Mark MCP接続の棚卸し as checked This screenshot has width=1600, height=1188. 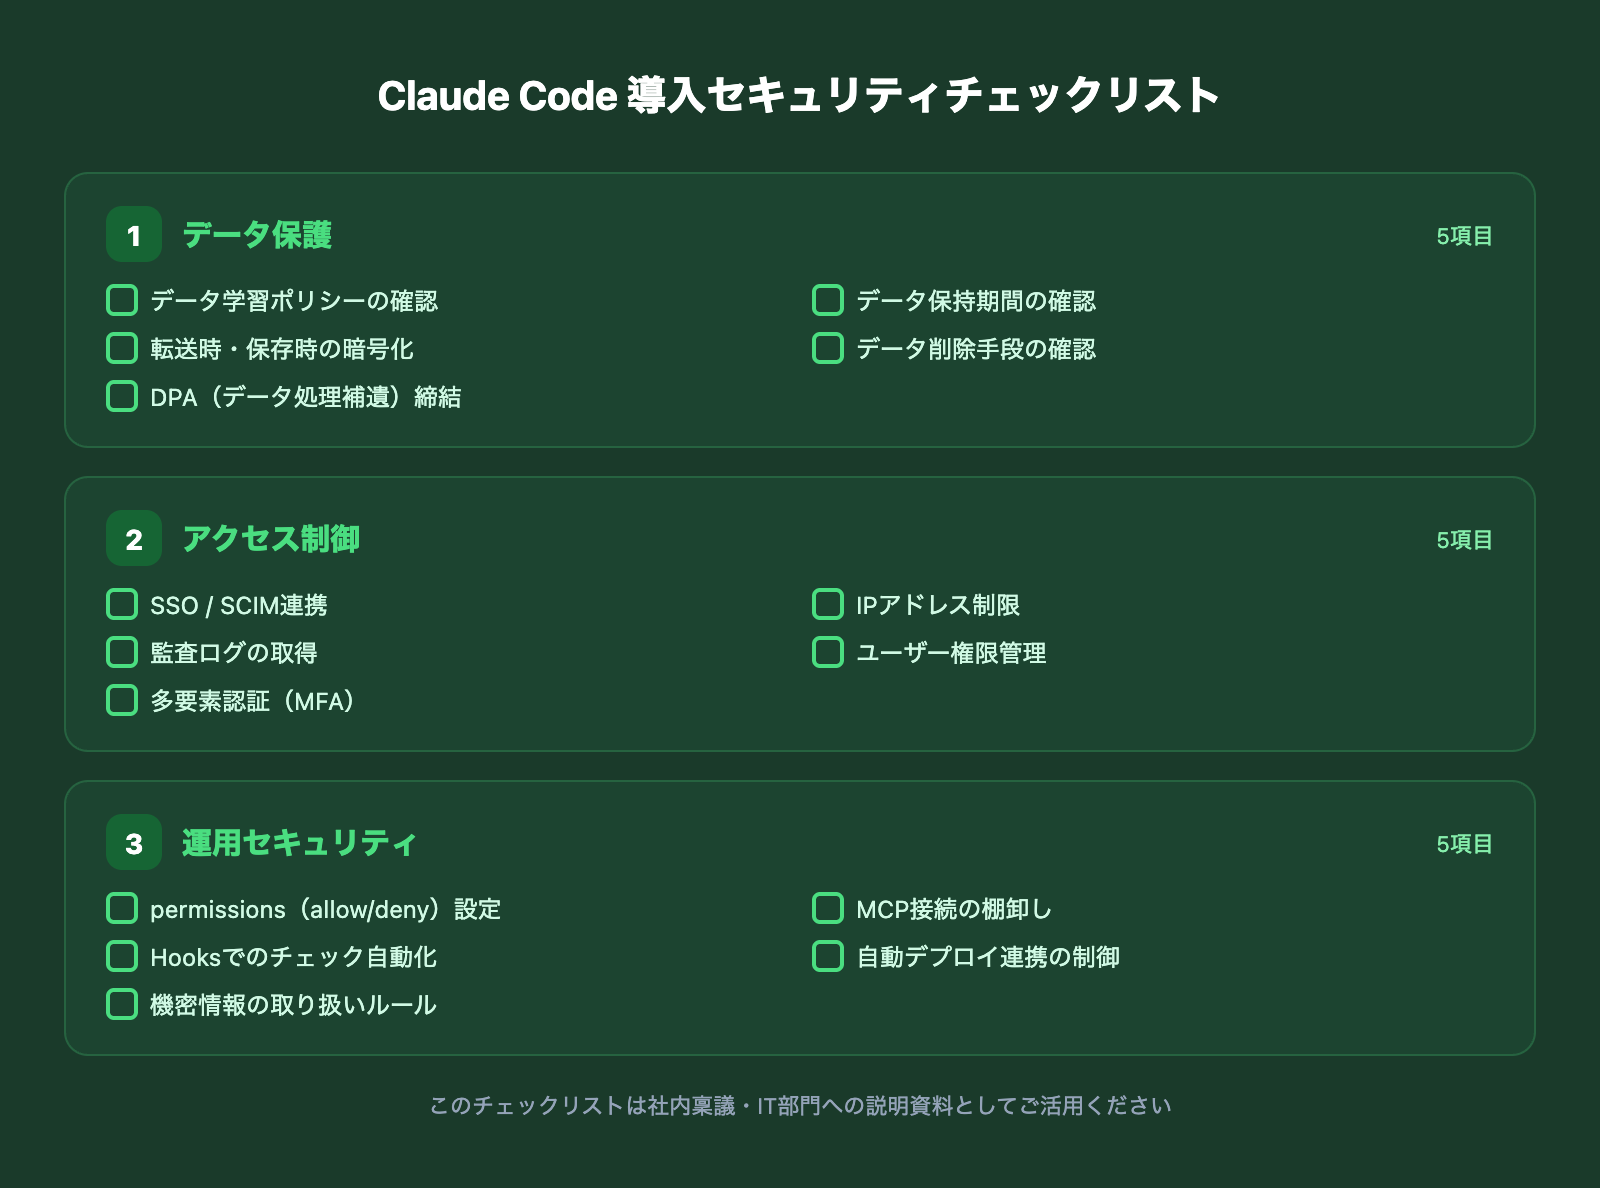tap(828, 908)
